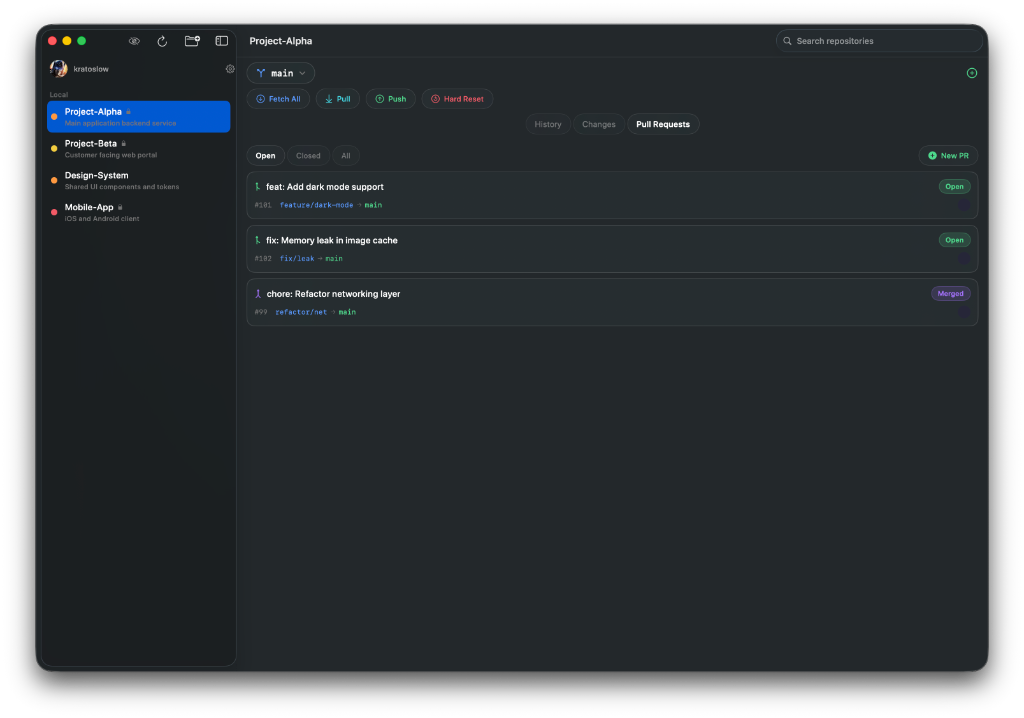The image size is (1024, 718).
Task: Click the fix/leak branch name
Action: coord(297,259)
